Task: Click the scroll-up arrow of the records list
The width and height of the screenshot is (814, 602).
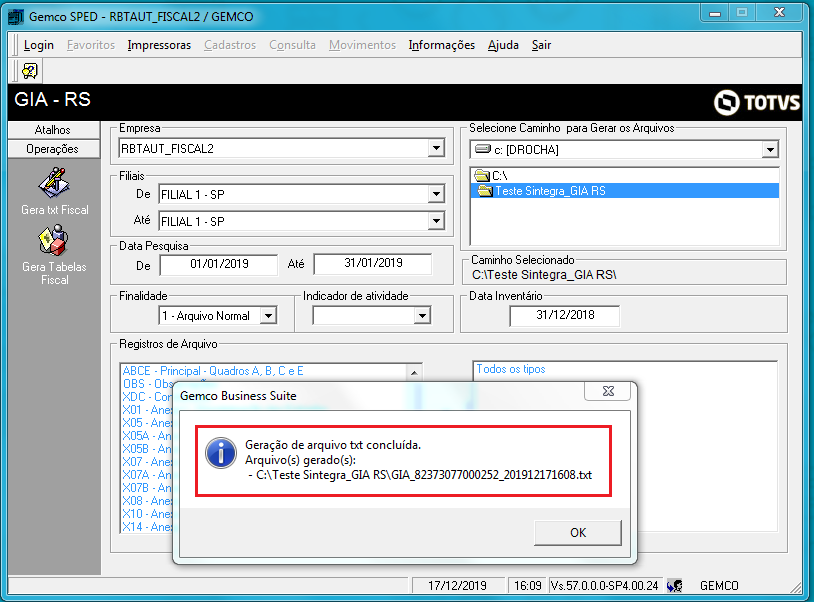Action: click(414, 372)
